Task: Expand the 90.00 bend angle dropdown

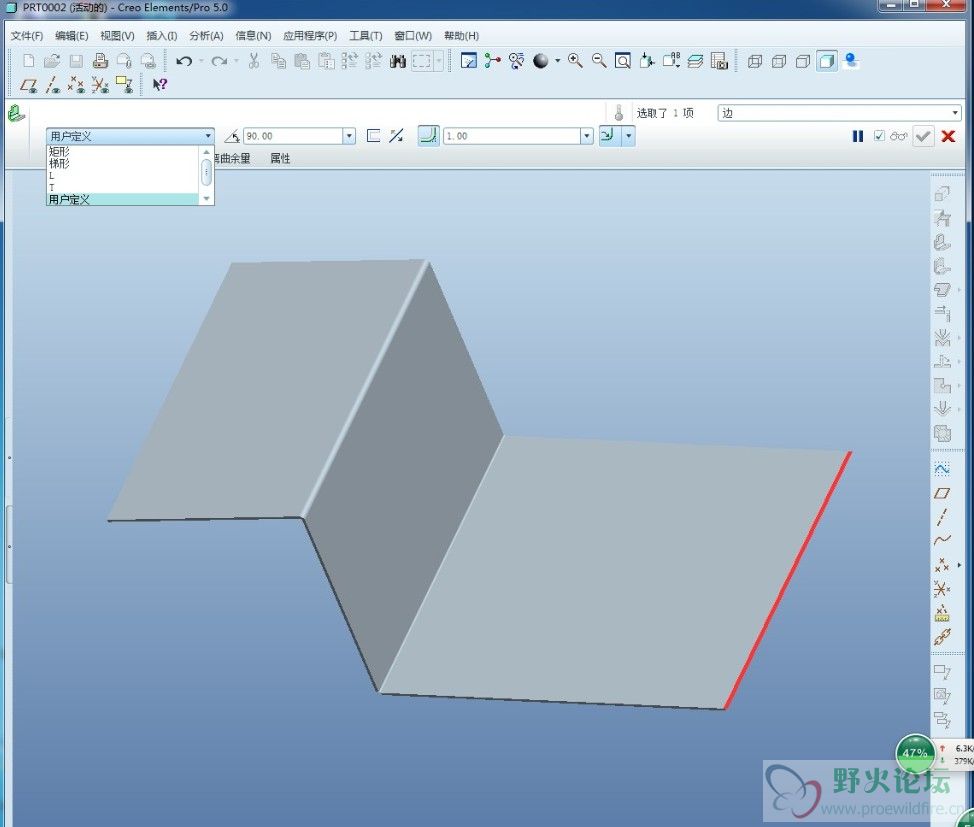Action: tap(349, 136)
